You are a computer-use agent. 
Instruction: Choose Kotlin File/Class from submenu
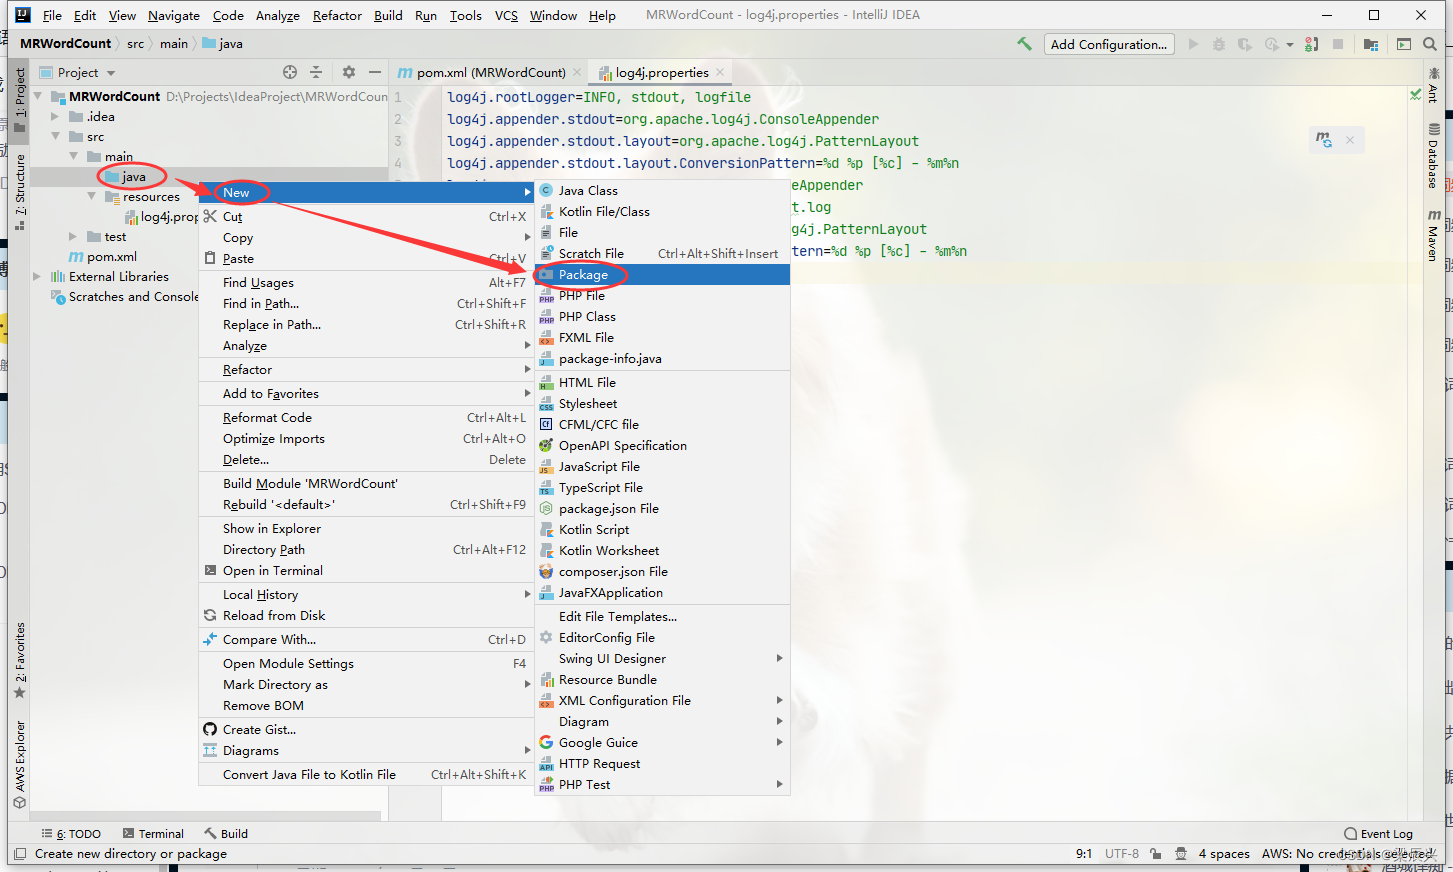(662, 211)
